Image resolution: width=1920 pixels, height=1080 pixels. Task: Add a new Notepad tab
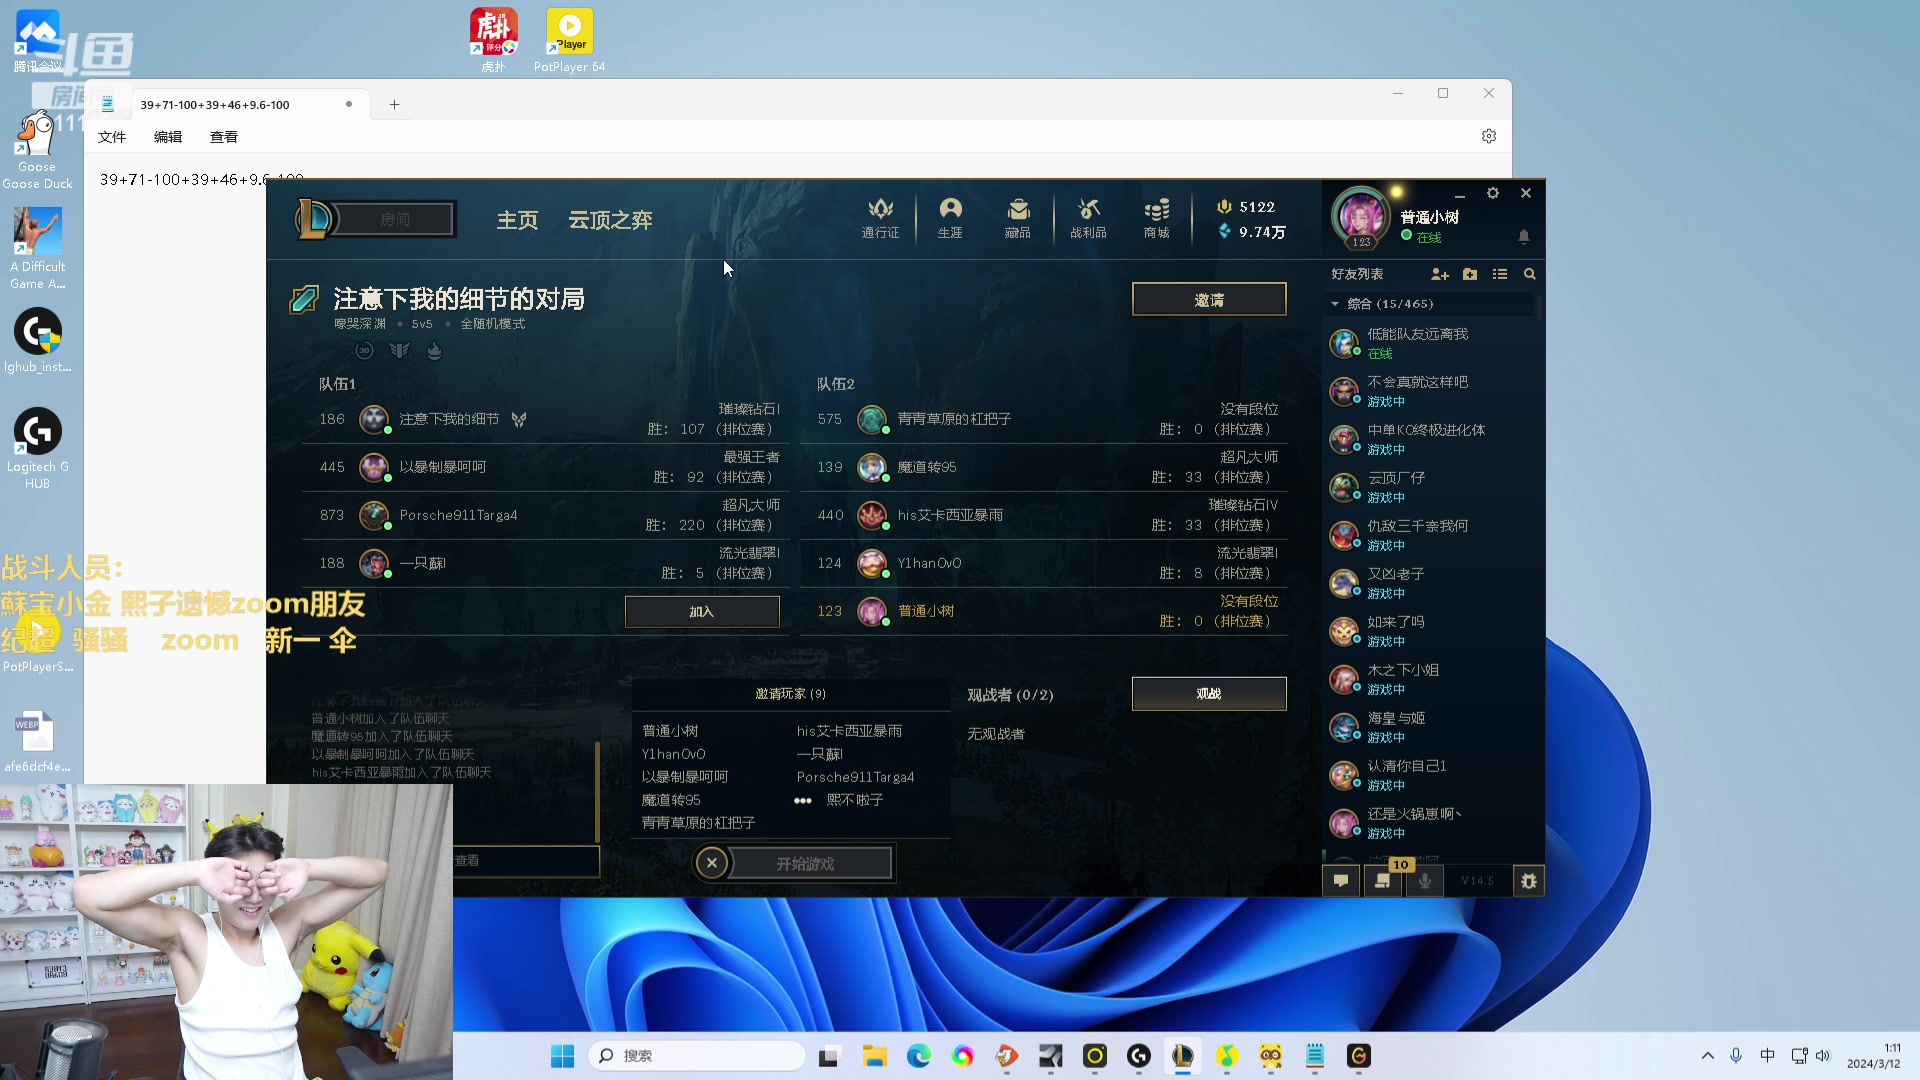[x=394, y=104]
